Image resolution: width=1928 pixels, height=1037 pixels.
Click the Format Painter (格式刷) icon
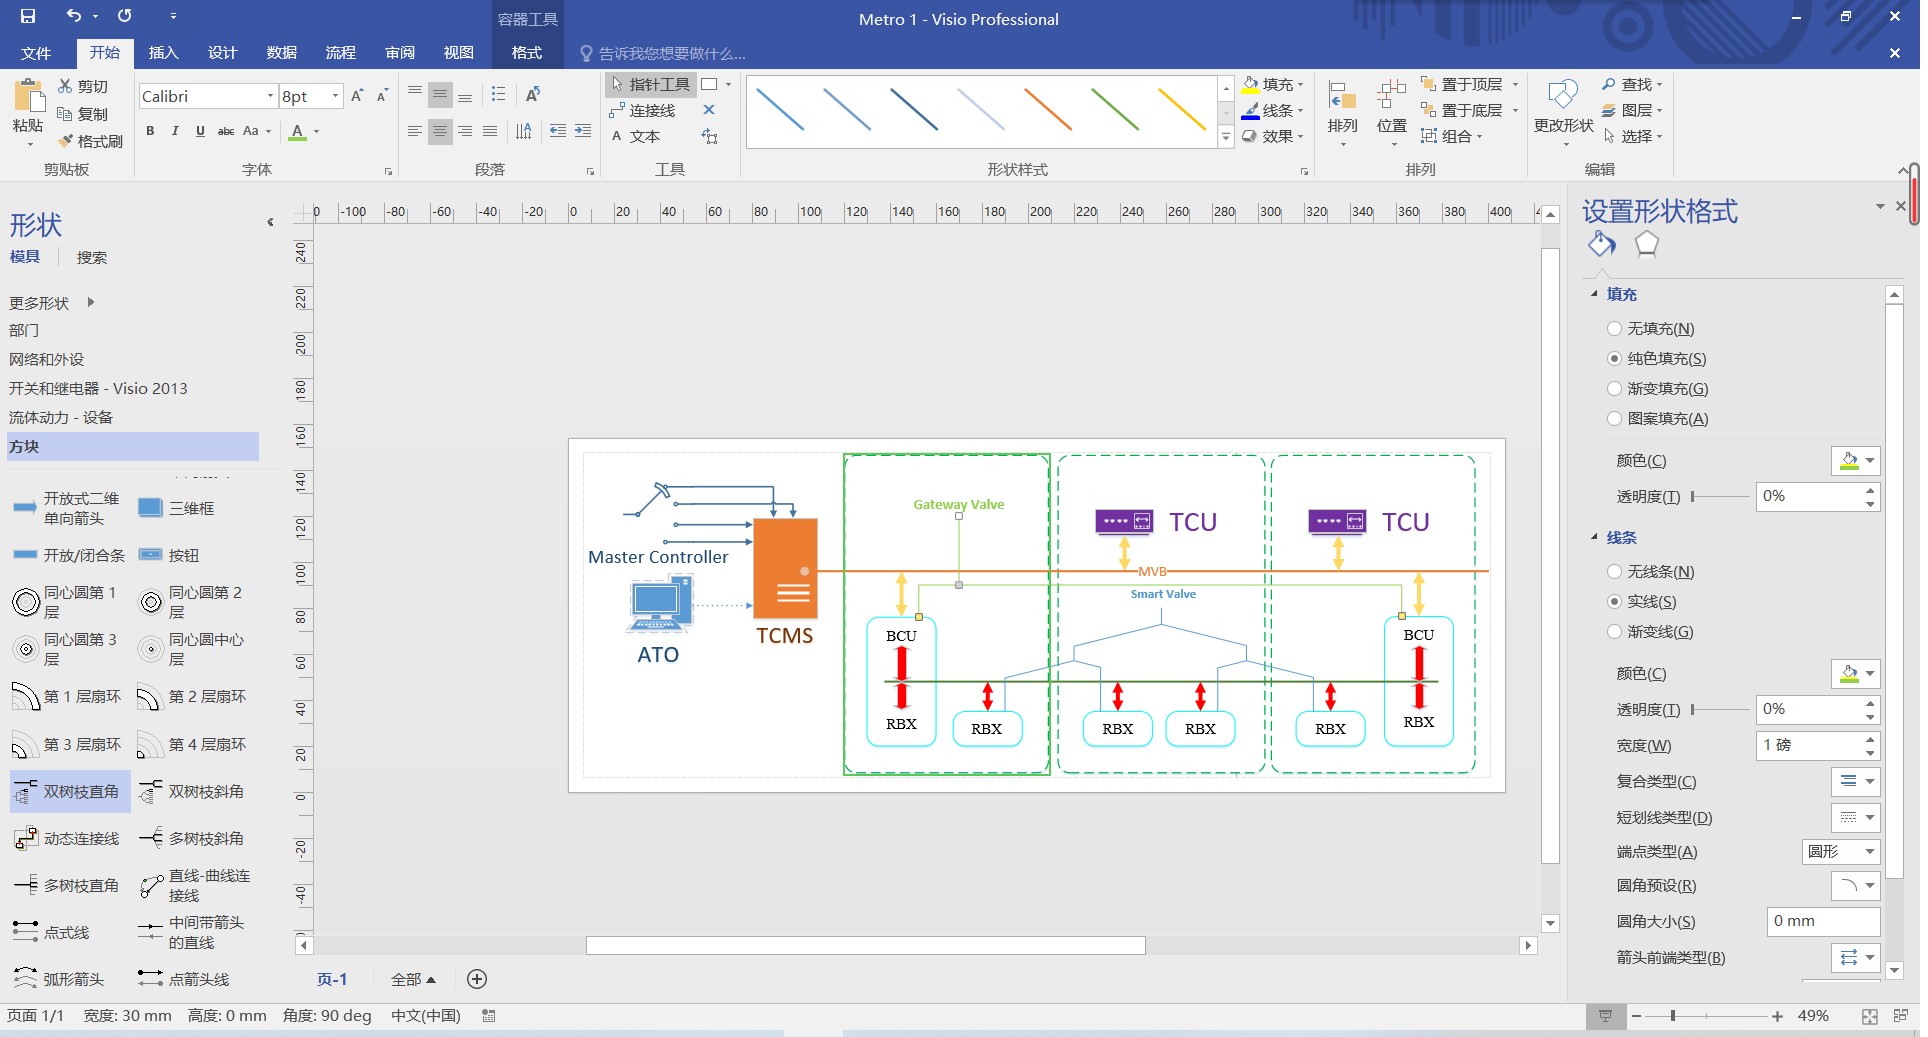[66, 141]
